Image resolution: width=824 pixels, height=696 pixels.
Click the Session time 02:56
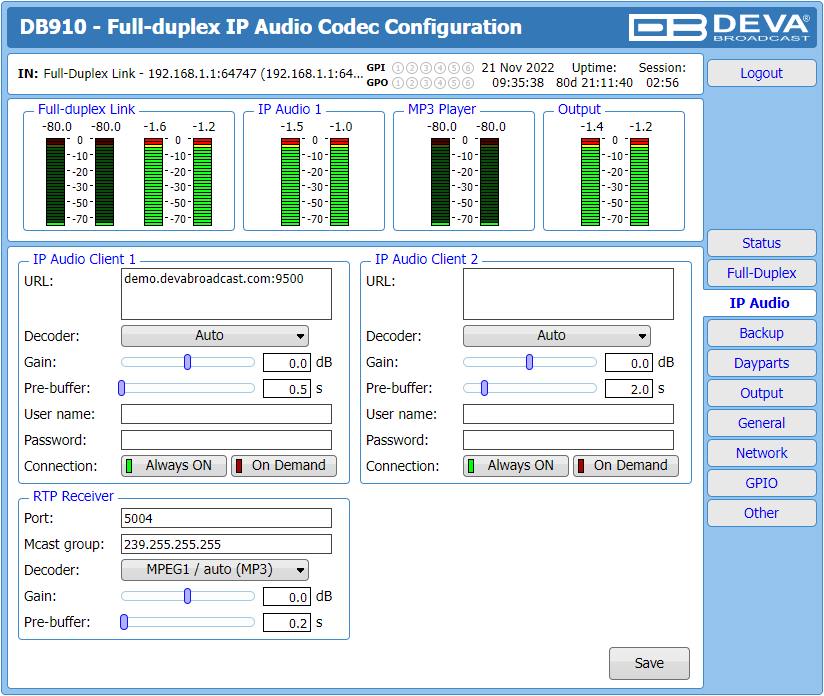pos(662,83)
